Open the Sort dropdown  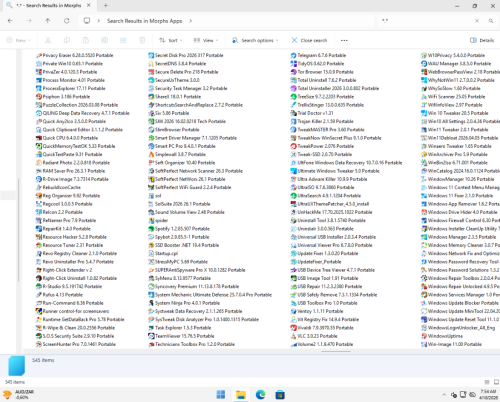point(171,40)
